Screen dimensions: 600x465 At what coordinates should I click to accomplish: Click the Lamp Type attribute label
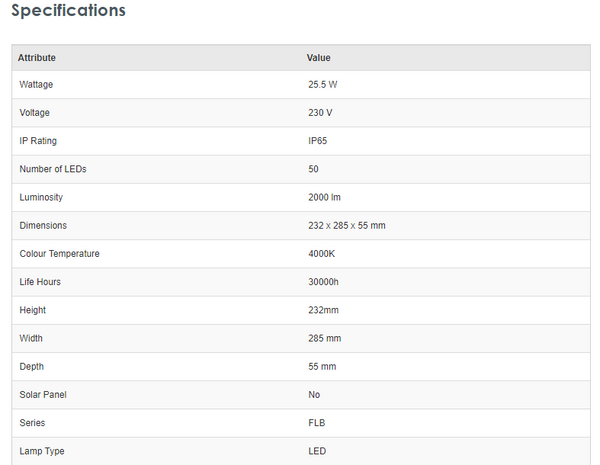42,451
